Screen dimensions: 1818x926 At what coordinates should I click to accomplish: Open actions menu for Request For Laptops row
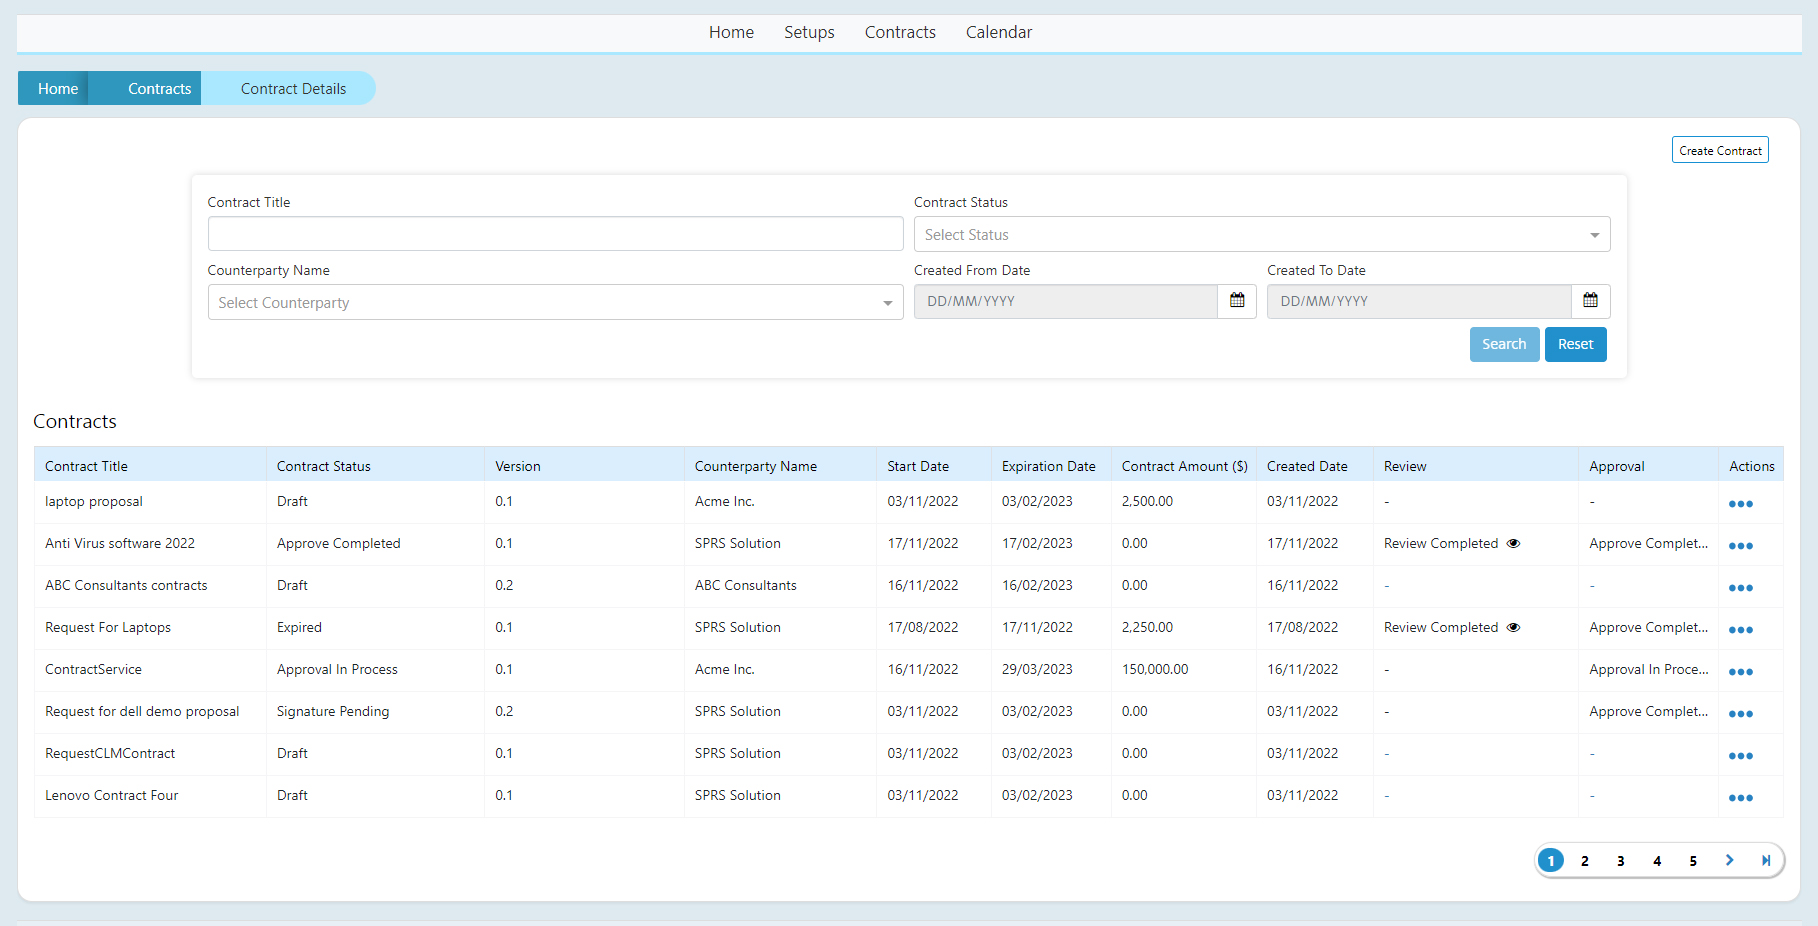1740,630
